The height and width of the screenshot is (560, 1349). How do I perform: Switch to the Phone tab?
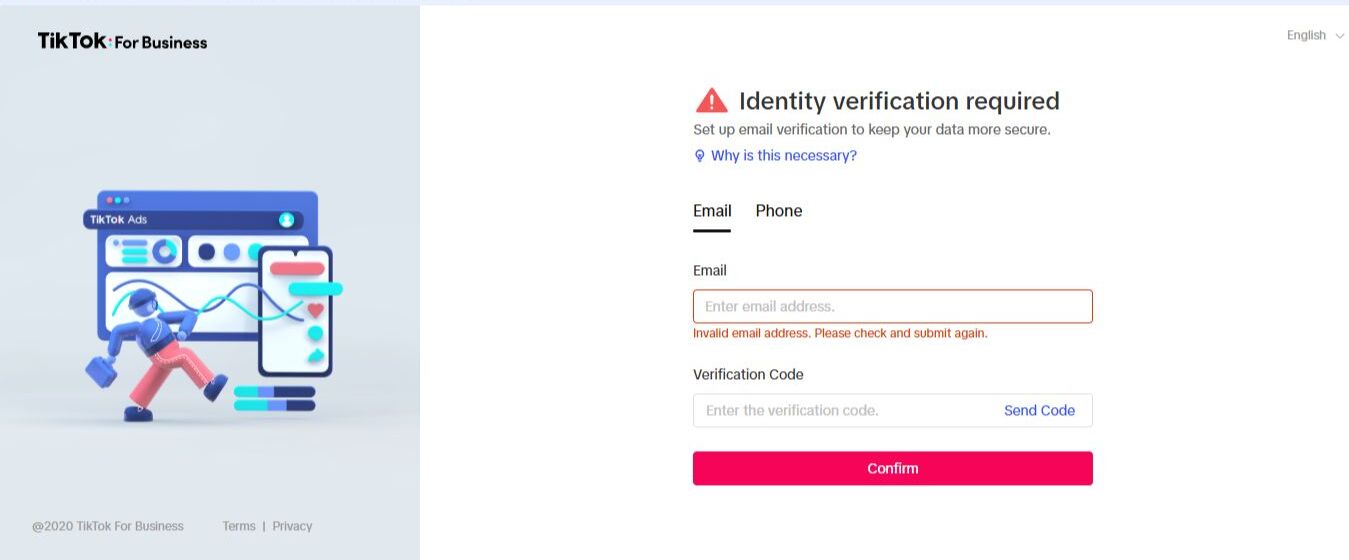[779, 211]
